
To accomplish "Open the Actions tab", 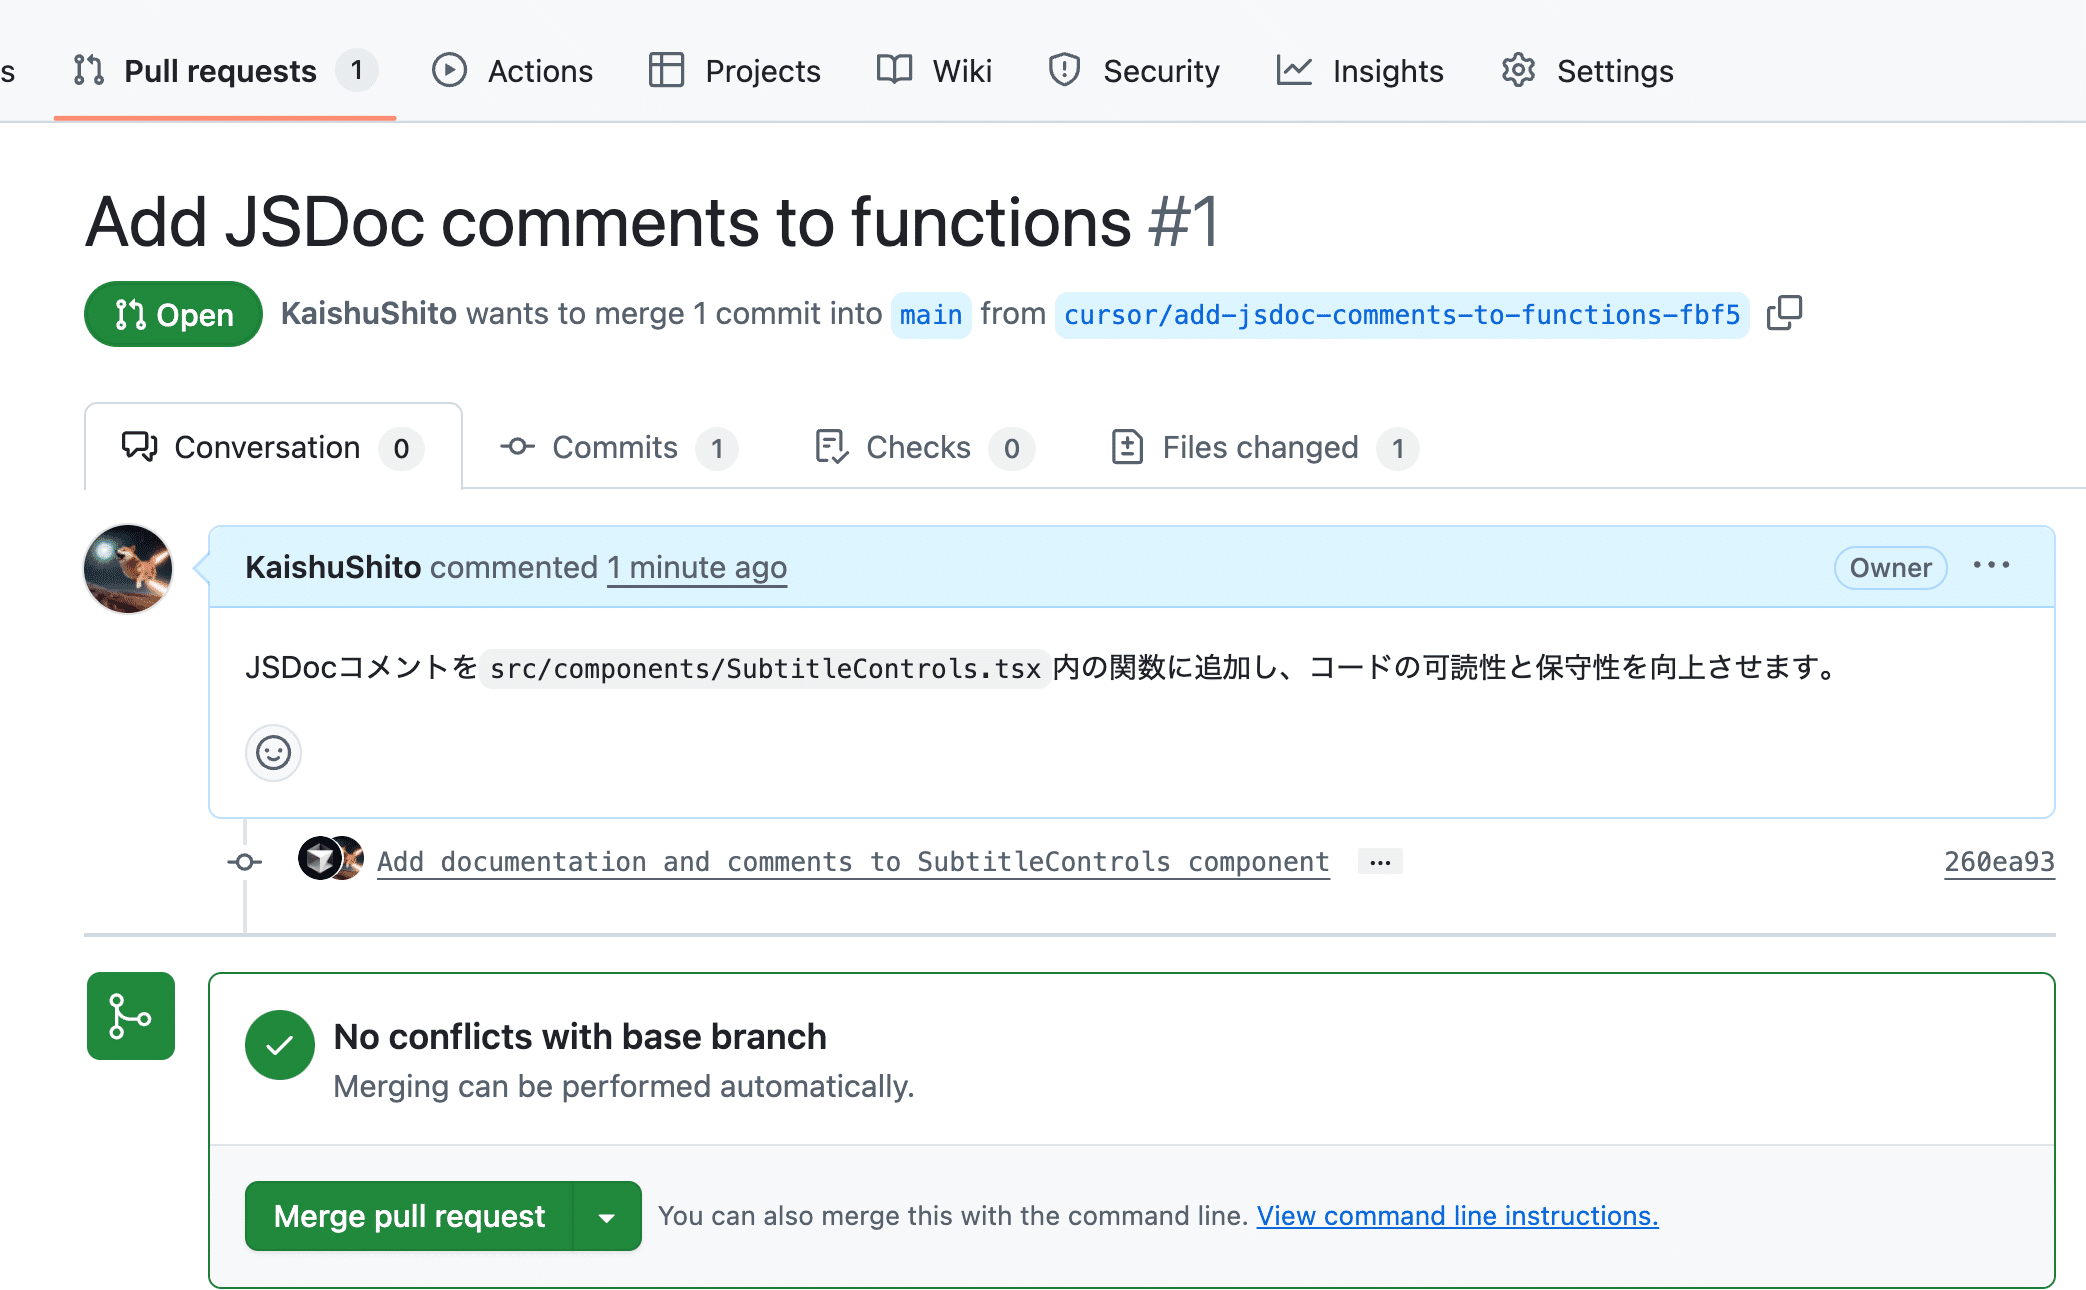I will coord(512,71).
